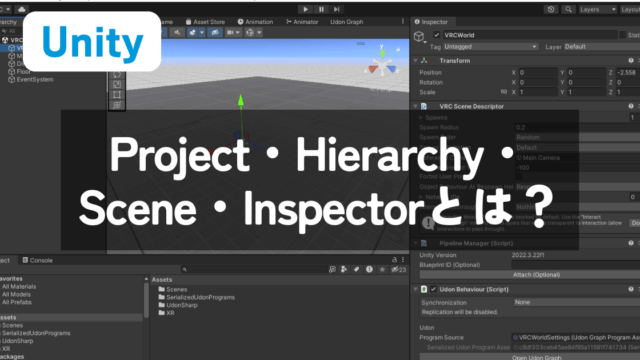Click the Blueprint ID (Optional) field

(x=576, y=265)
